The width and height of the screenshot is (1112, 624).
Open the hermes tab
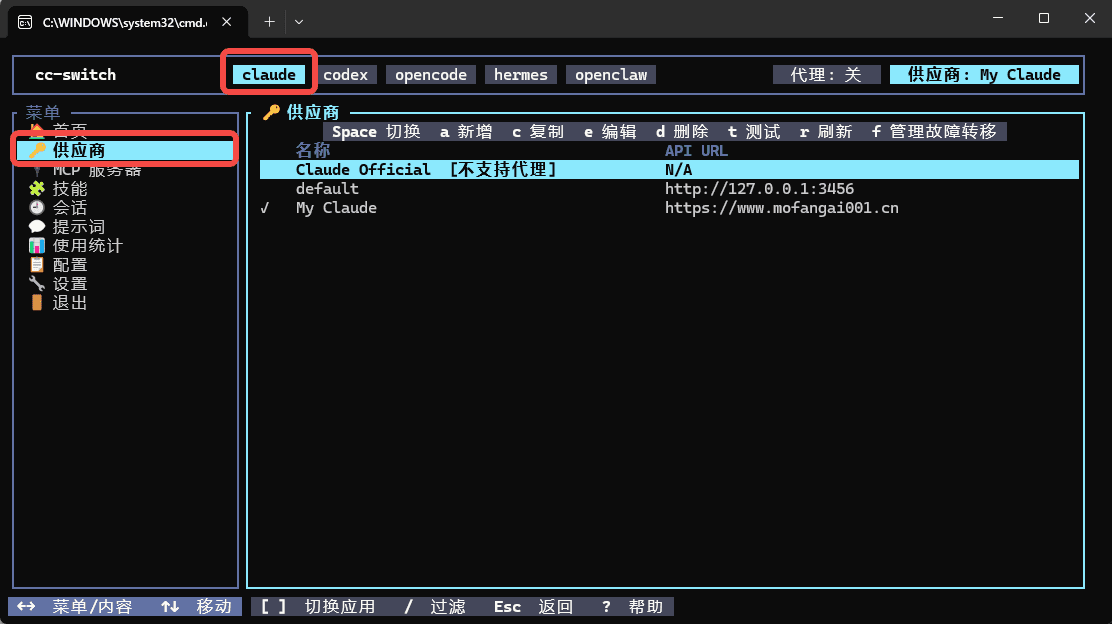(x=521, y=74)
